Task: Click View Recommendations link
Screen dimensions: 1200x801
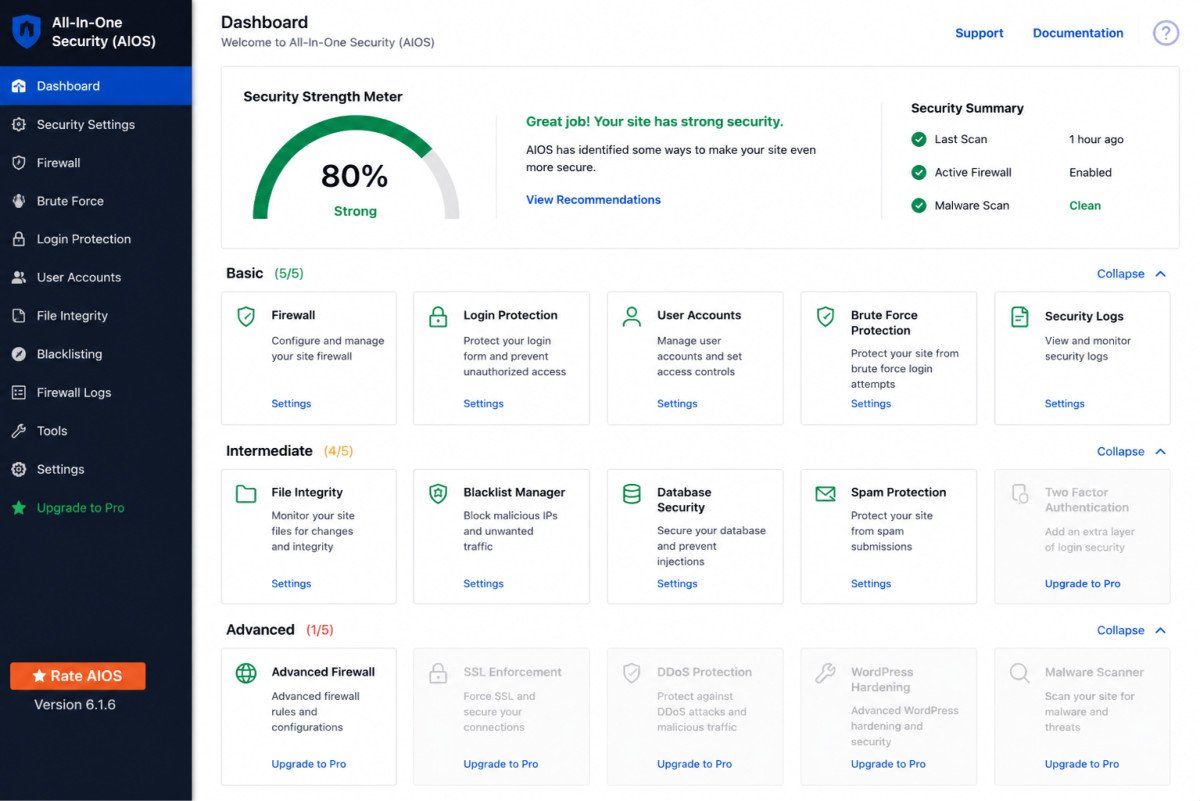Action: (x=593, y=200)
